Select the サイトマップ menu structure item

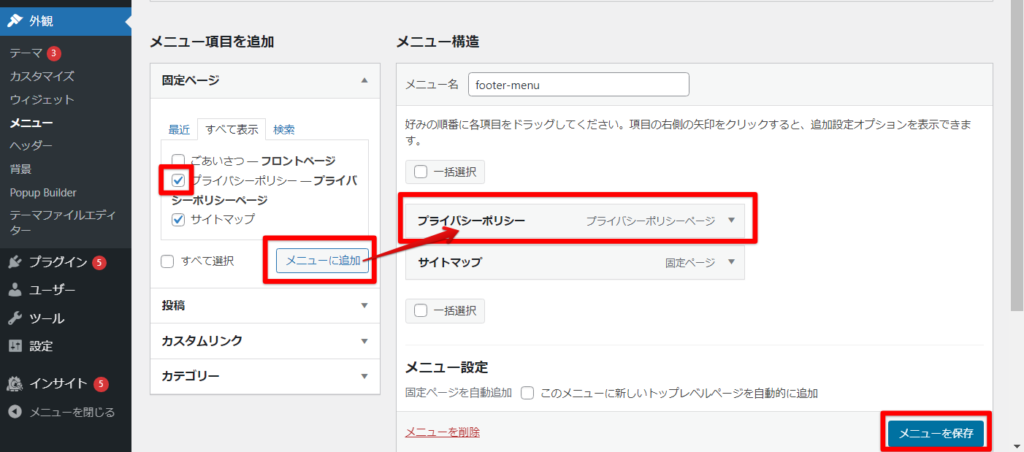[575, 263]
